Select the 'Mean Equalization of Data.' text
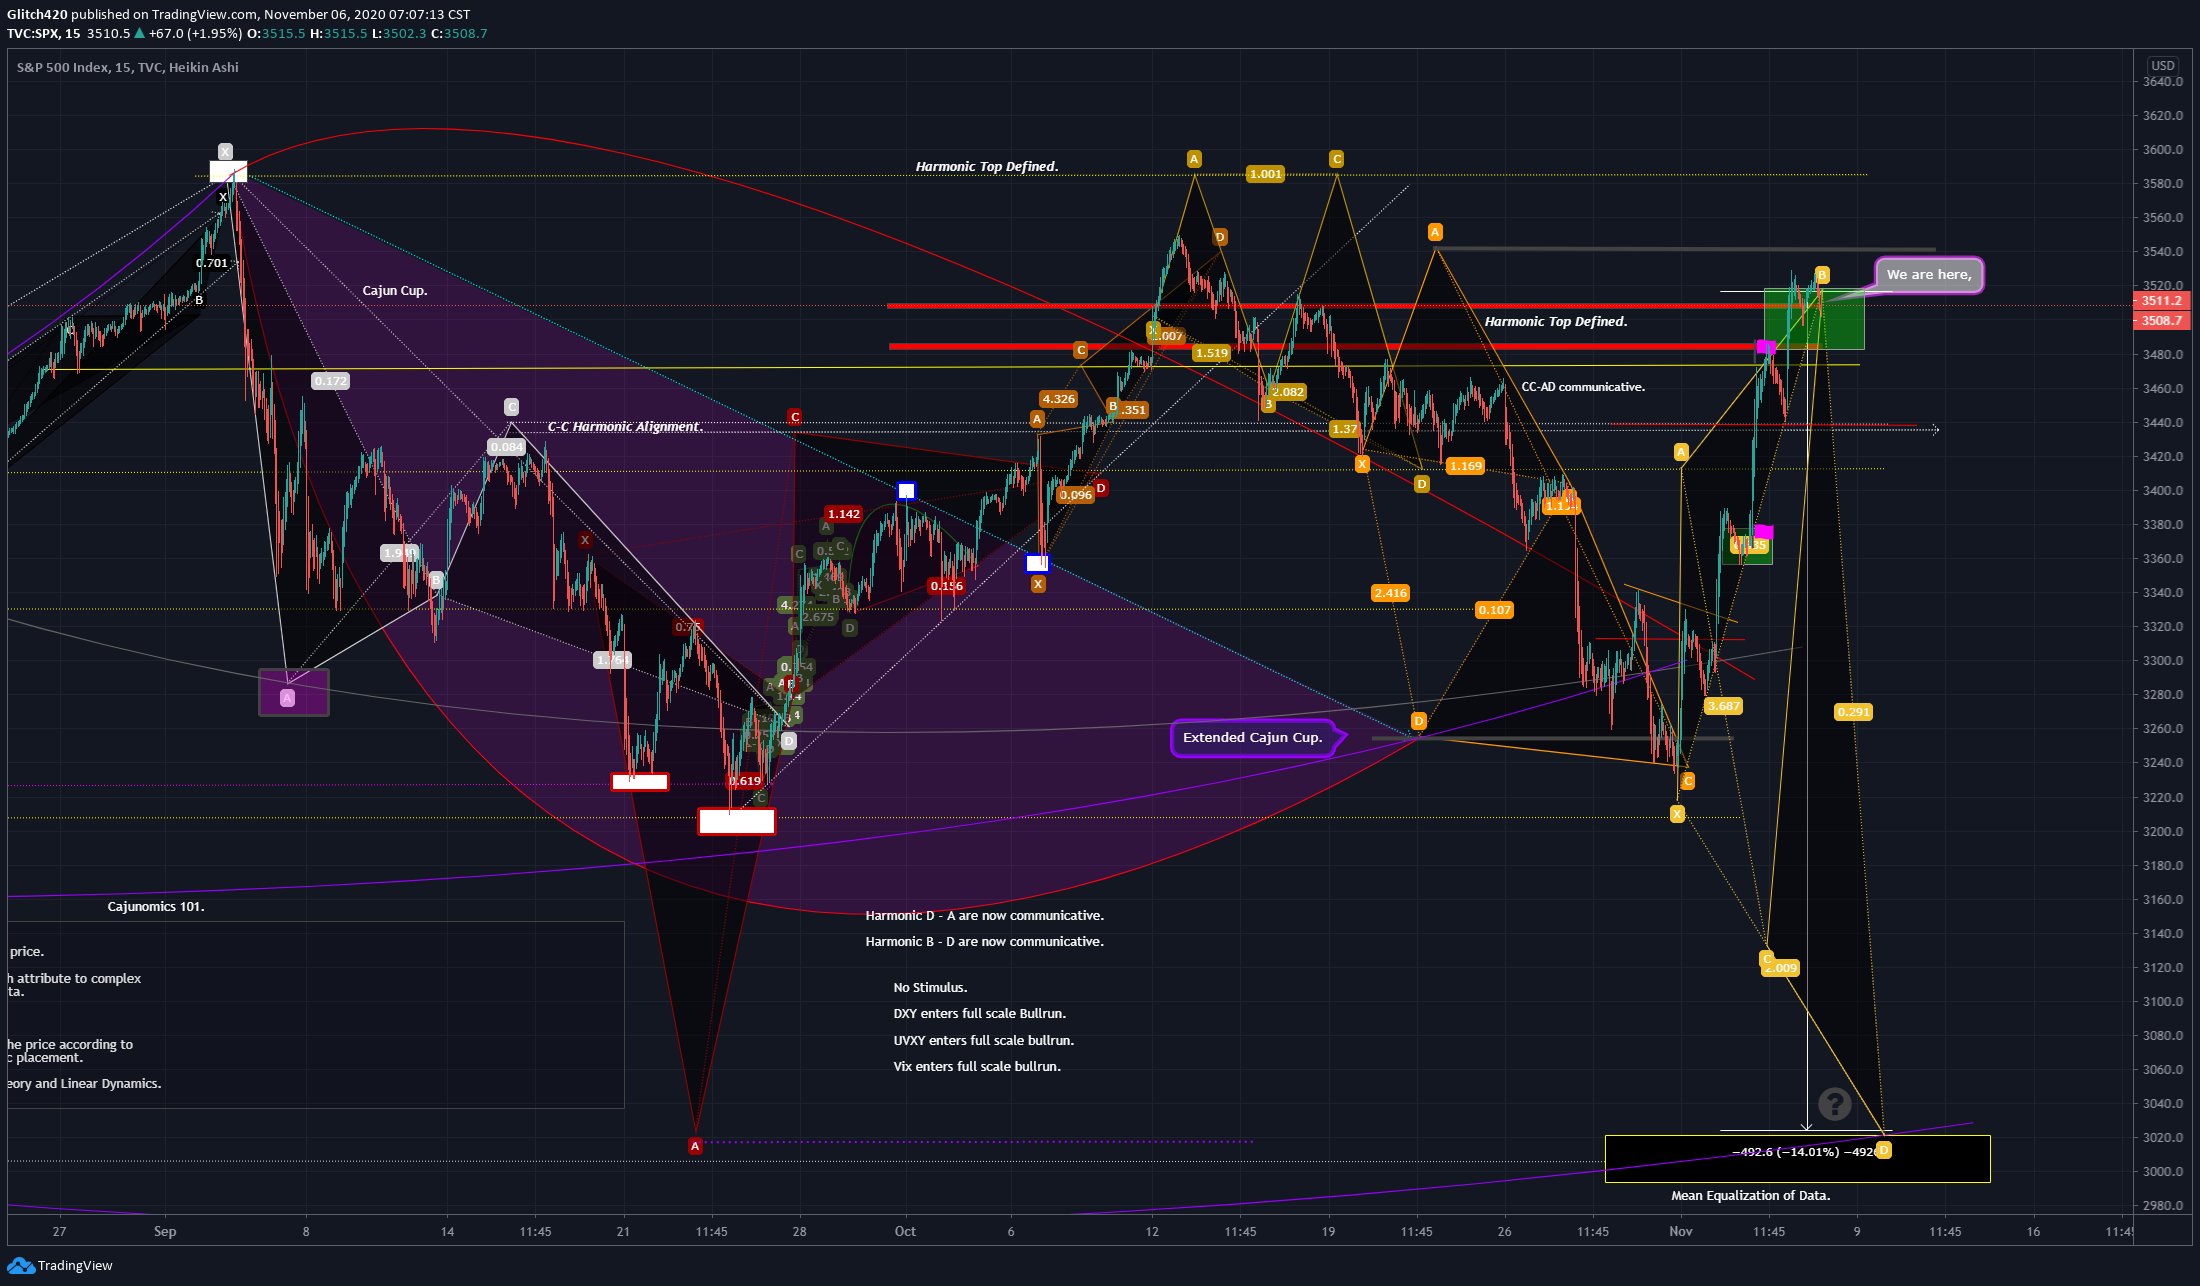Screen dimensions: 2200x1286 pyautogui.click(x=1751, y=1195)
